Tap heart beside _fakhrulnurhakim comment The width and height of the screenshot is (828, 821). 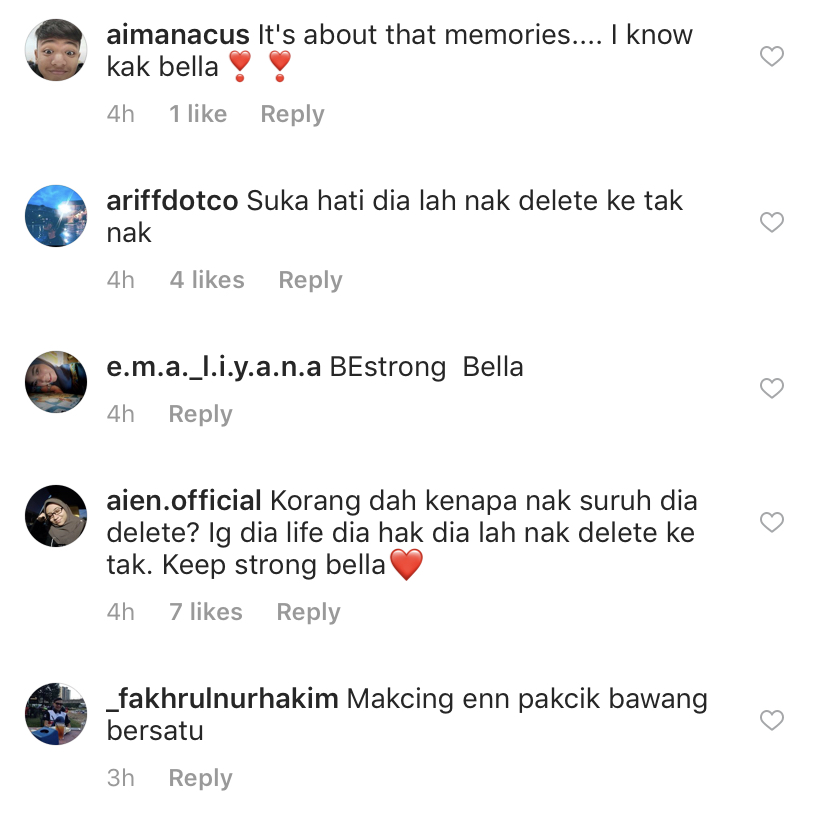[x=771, y=720]
